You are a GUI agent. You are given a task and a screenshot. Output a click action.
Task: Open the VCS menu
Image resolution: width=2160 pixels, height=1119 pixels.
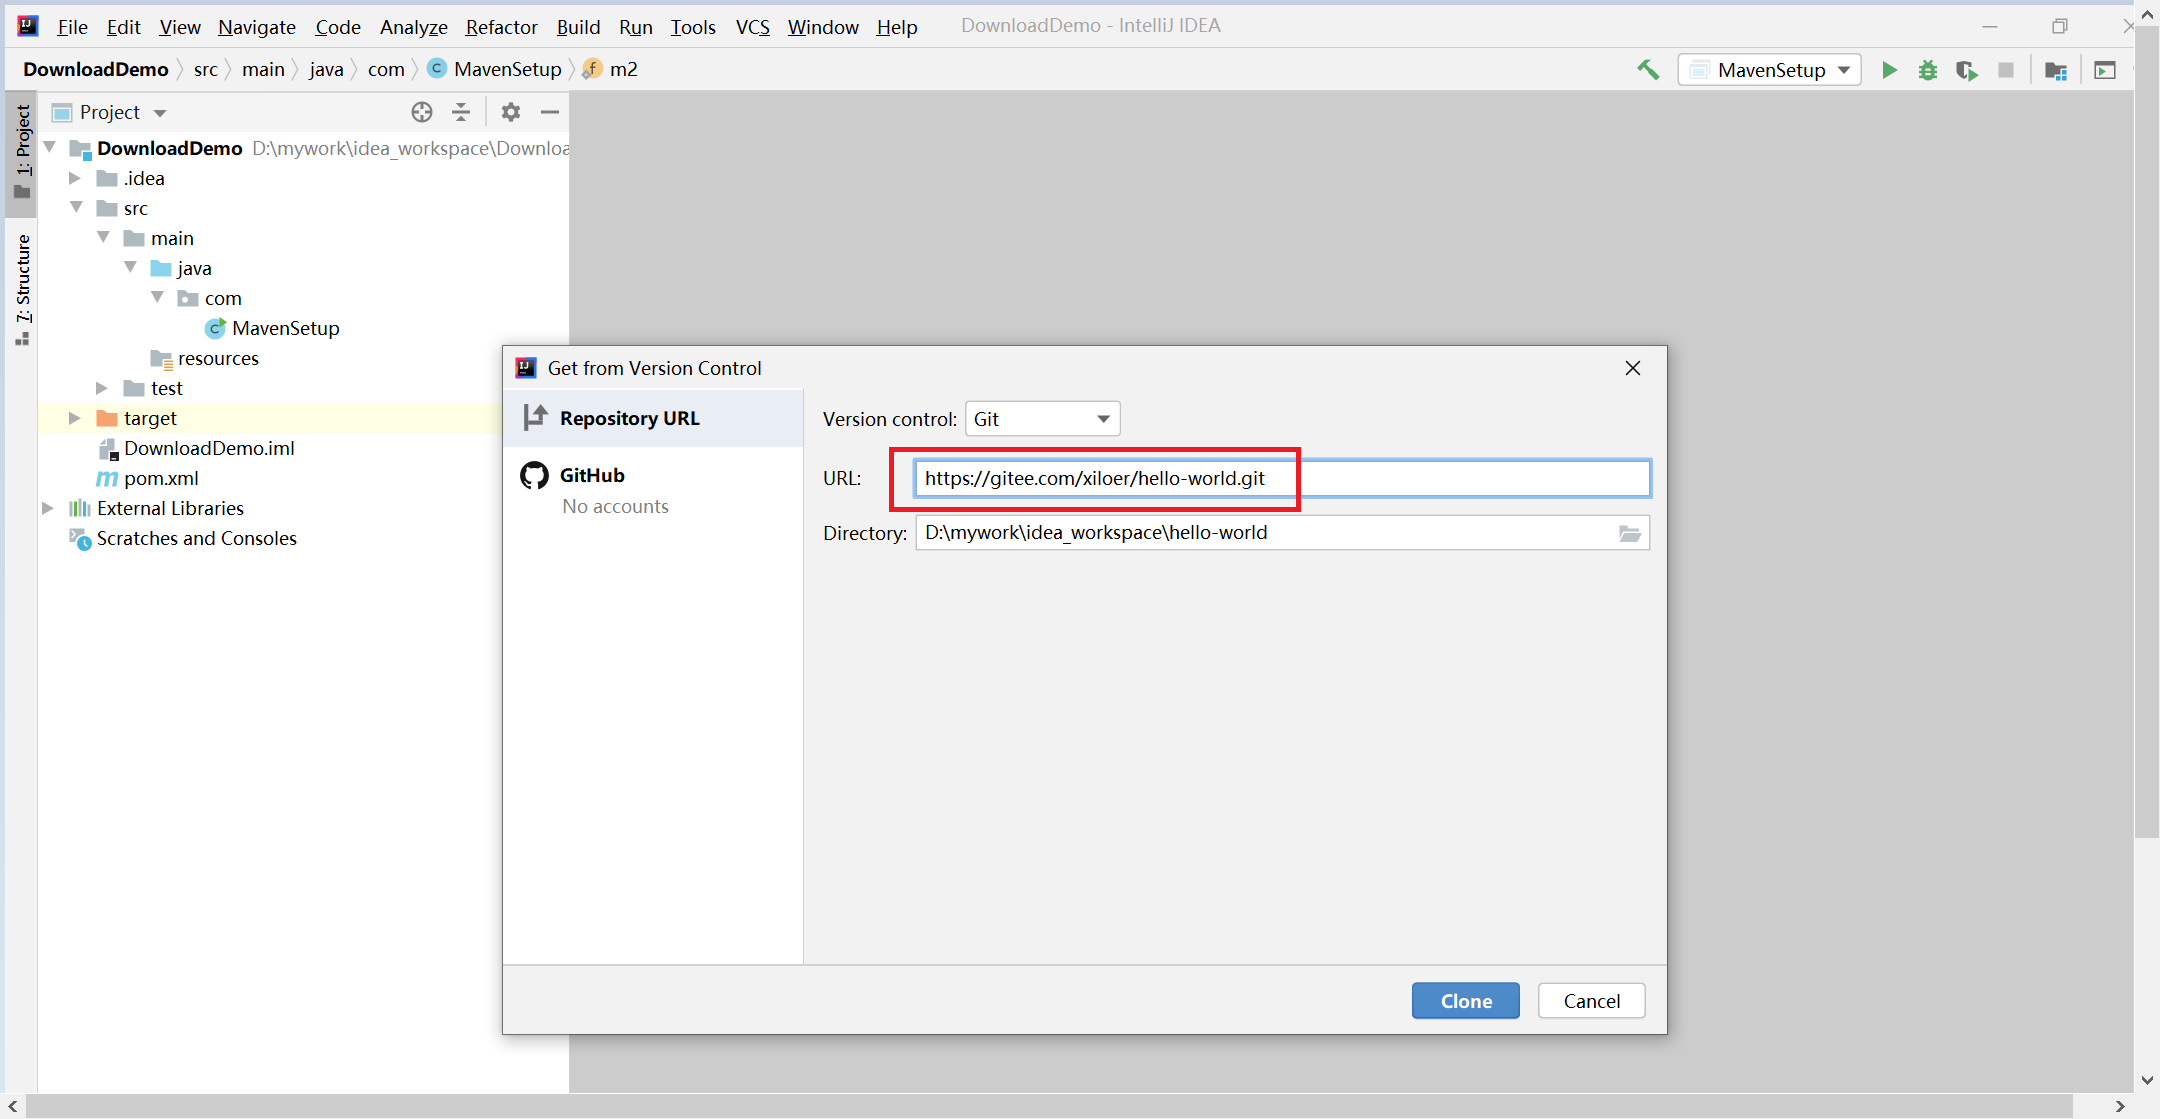tap(752, 27)
